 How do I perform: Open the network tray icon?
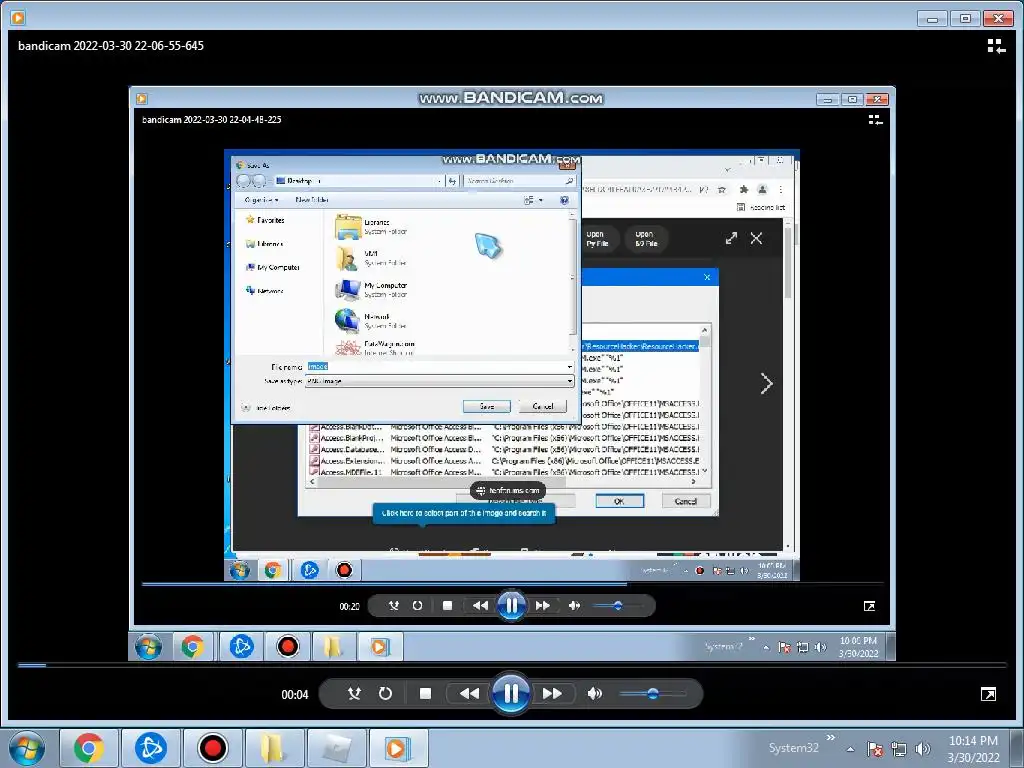[x=899, y=749]
